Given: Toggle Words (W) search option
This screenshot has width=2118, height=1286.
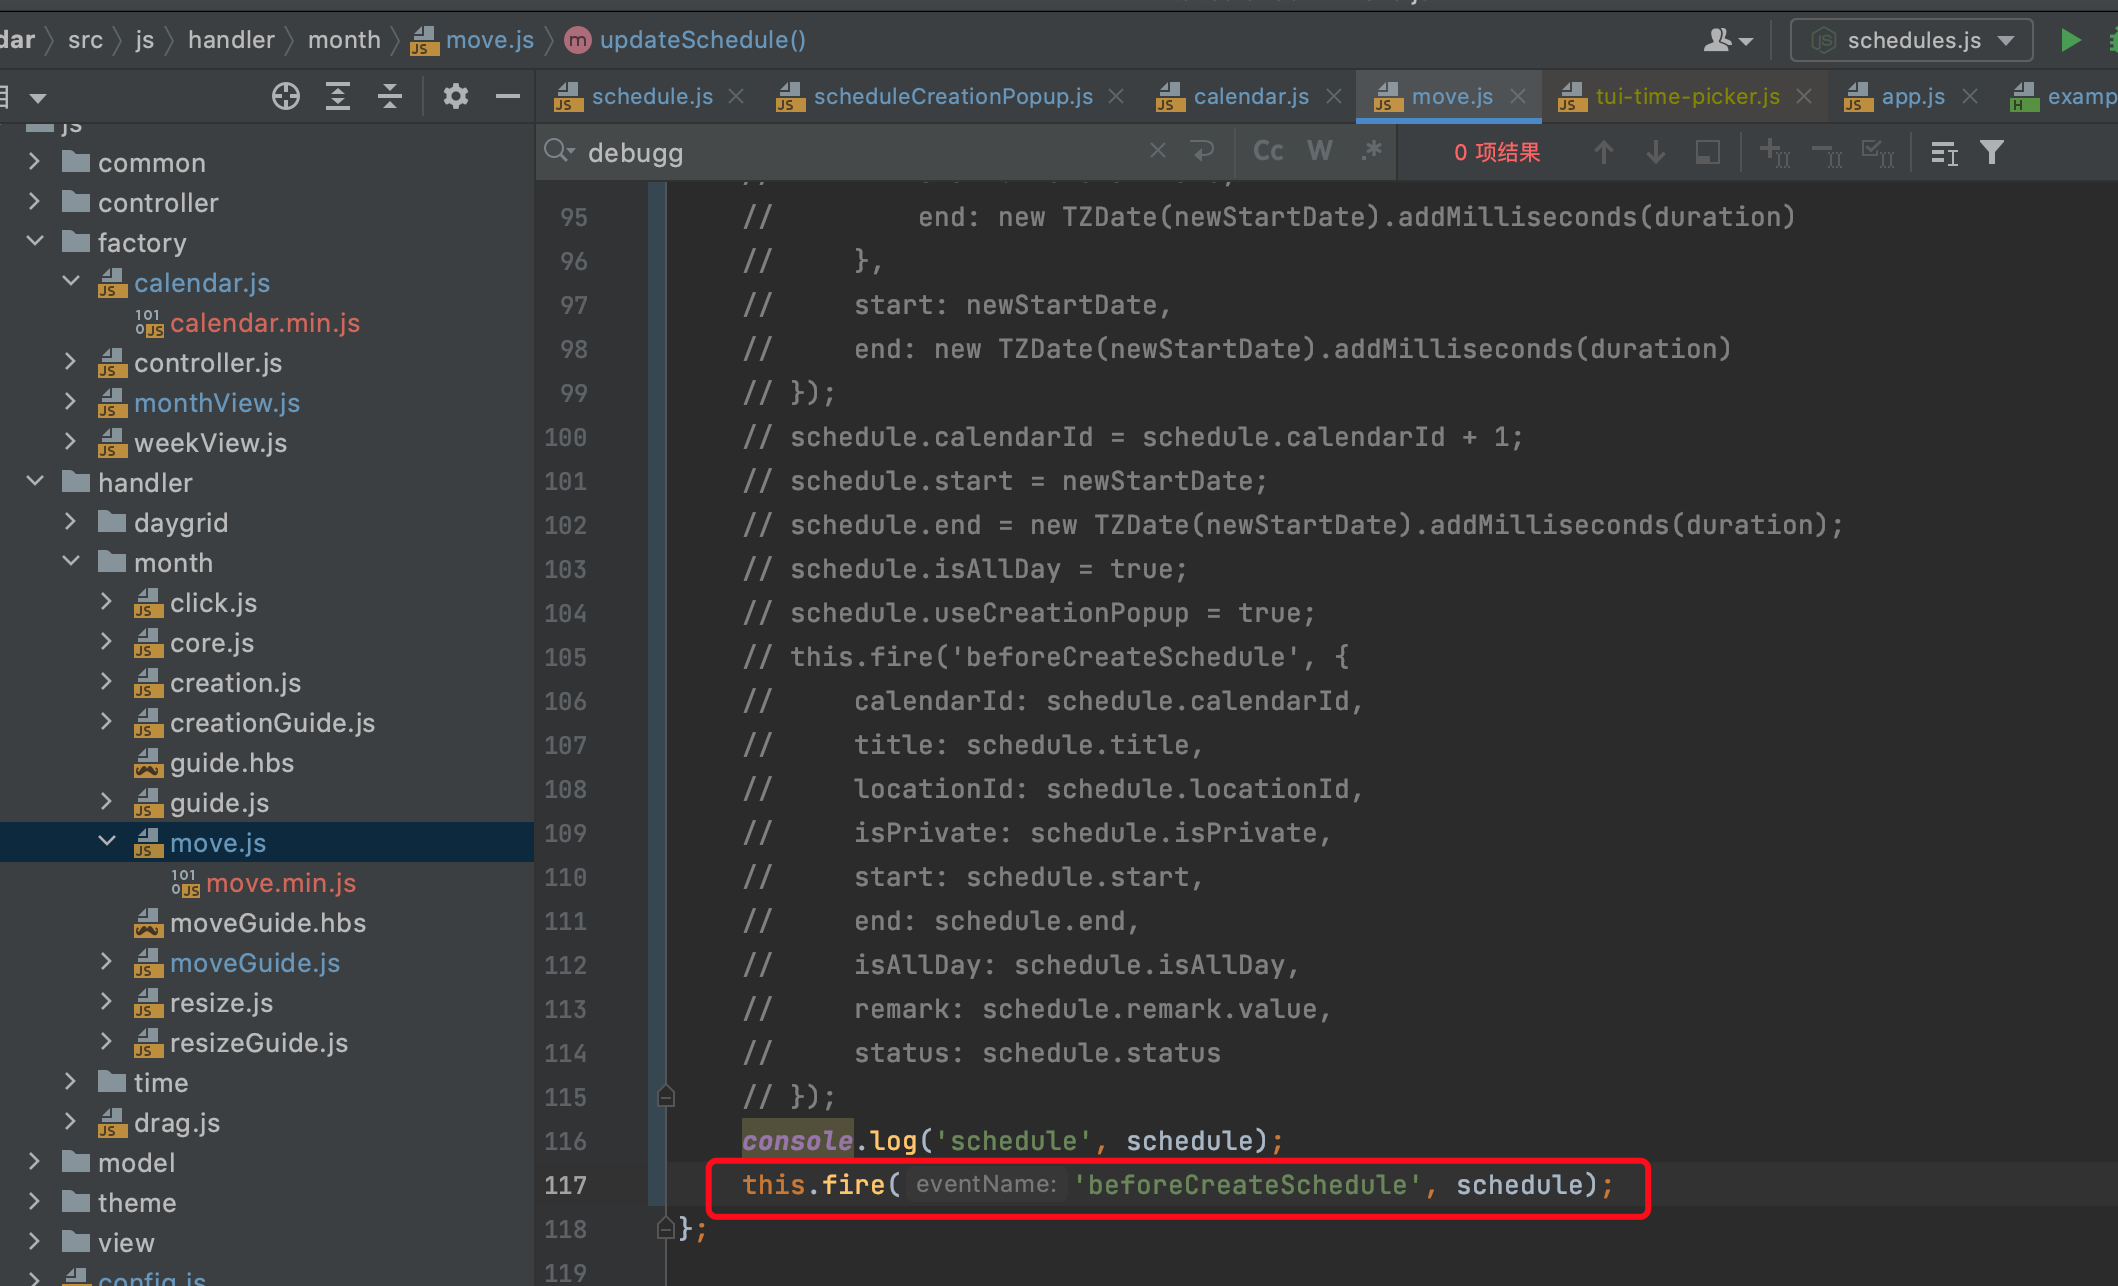Looking at the screenshot, I should point(1320,151).
